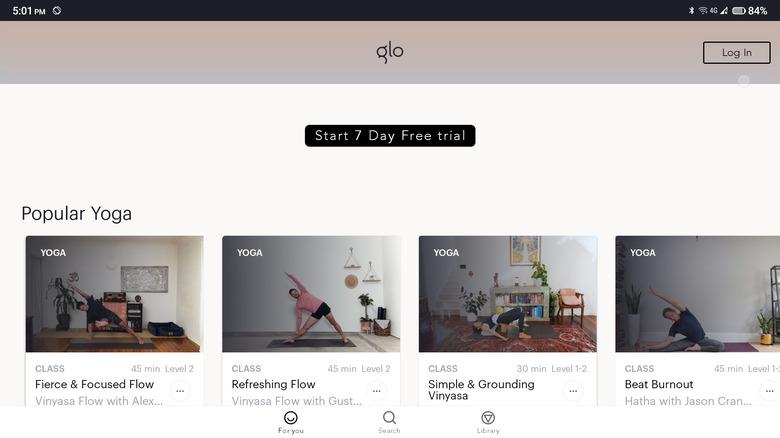Select the Beat Burnout class title
780x438 pixels.
(659, 384)
